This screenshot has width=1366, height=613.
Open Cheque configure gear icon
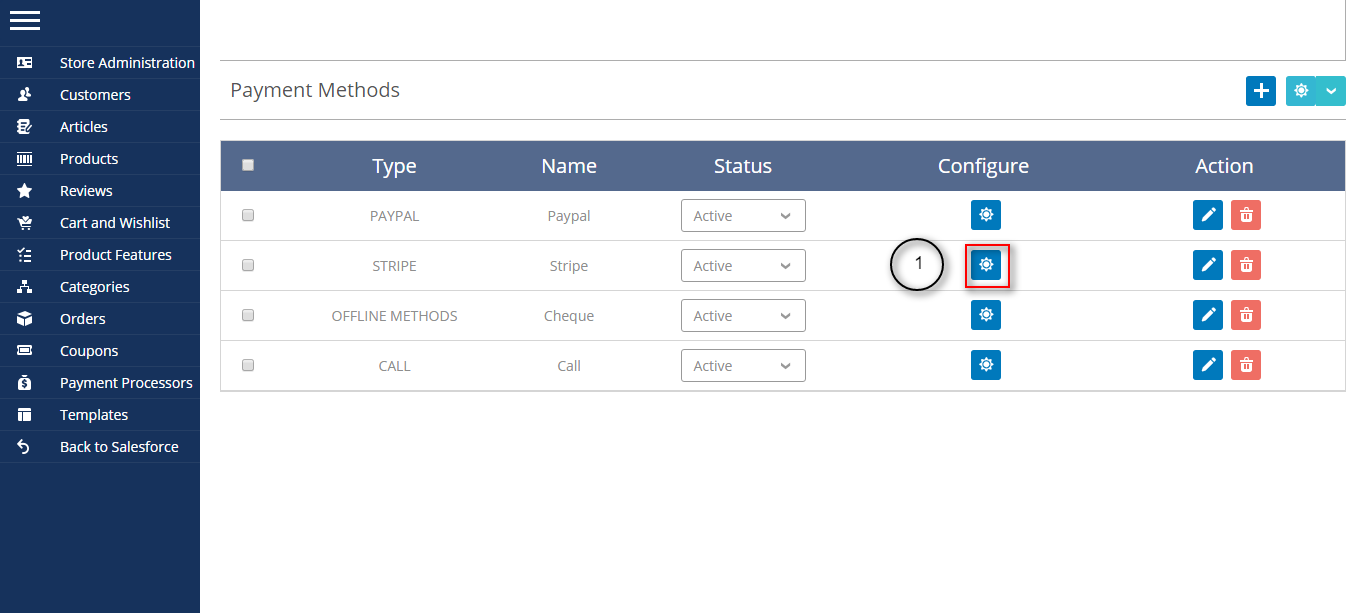(x=986, y=315)
